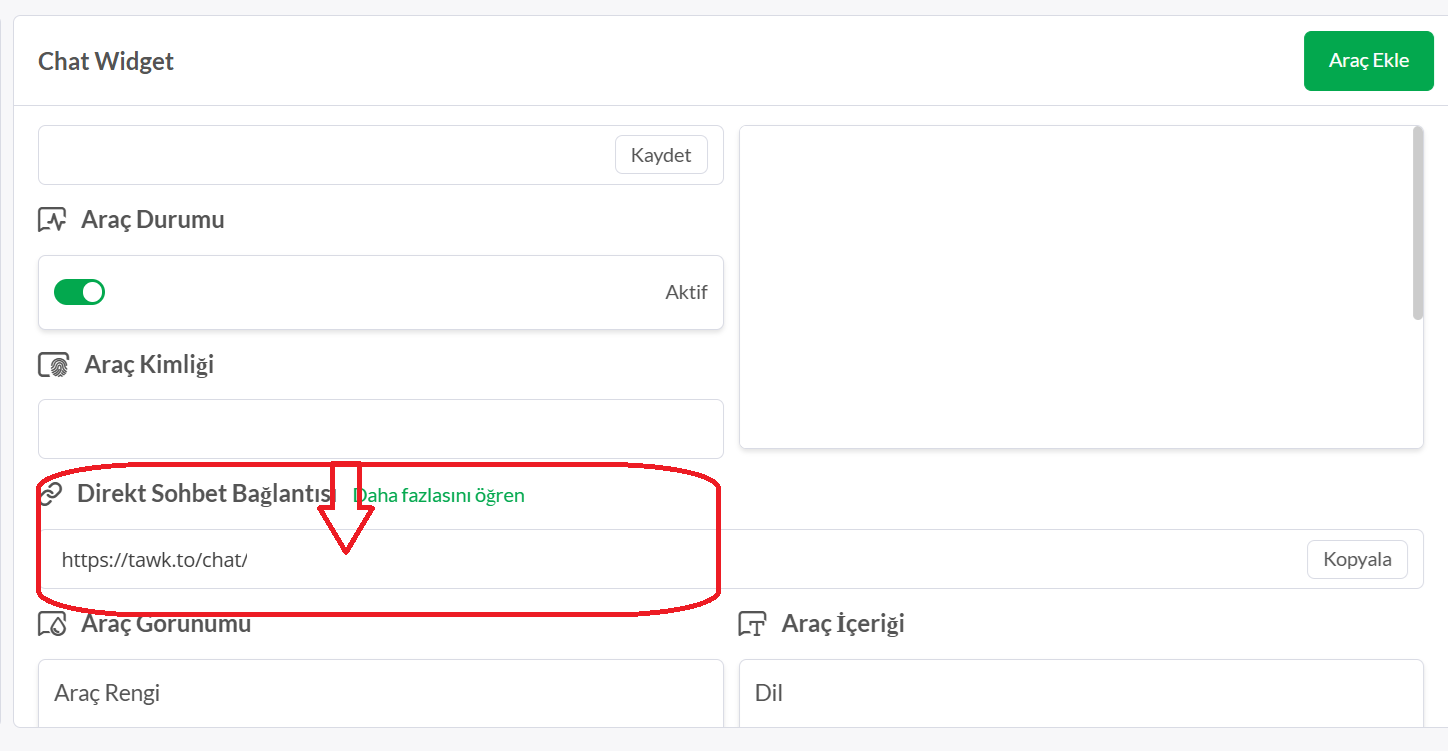Click the Araç Durumu pulse icon

click(x=52, y=220)
